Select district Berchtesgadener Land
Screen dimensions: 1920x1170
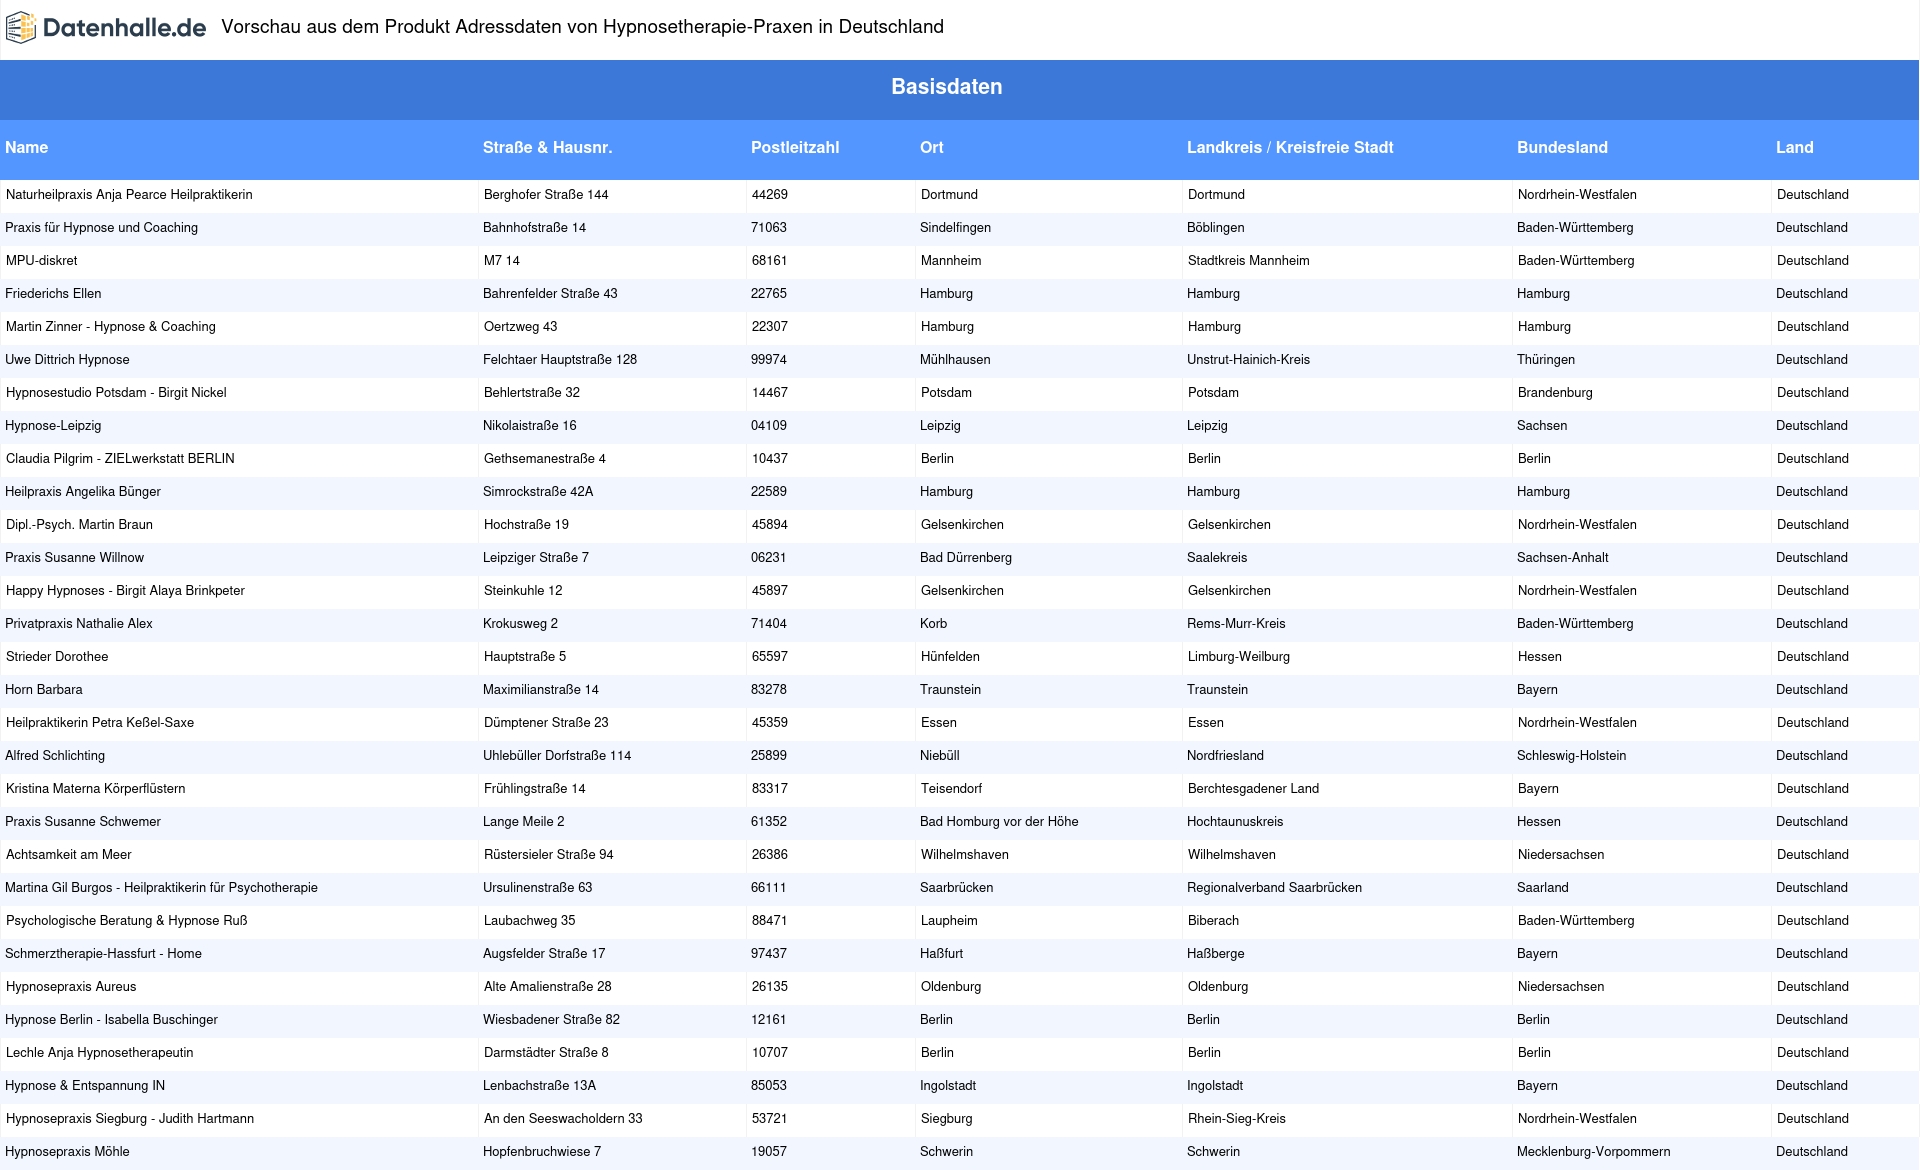[1253, 789]
